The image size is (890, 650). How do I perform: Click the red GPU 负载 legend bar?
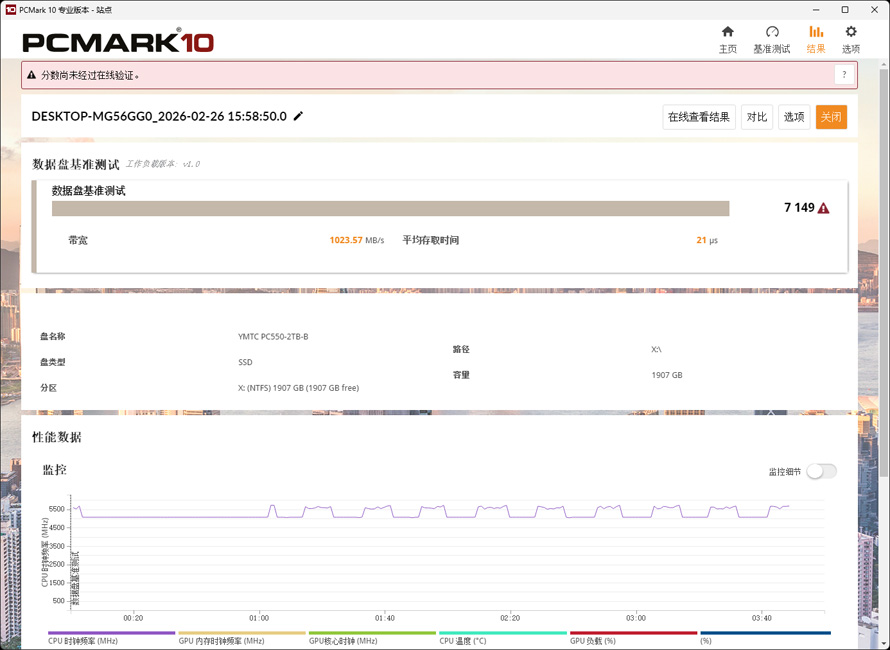(x=633, y=633)
